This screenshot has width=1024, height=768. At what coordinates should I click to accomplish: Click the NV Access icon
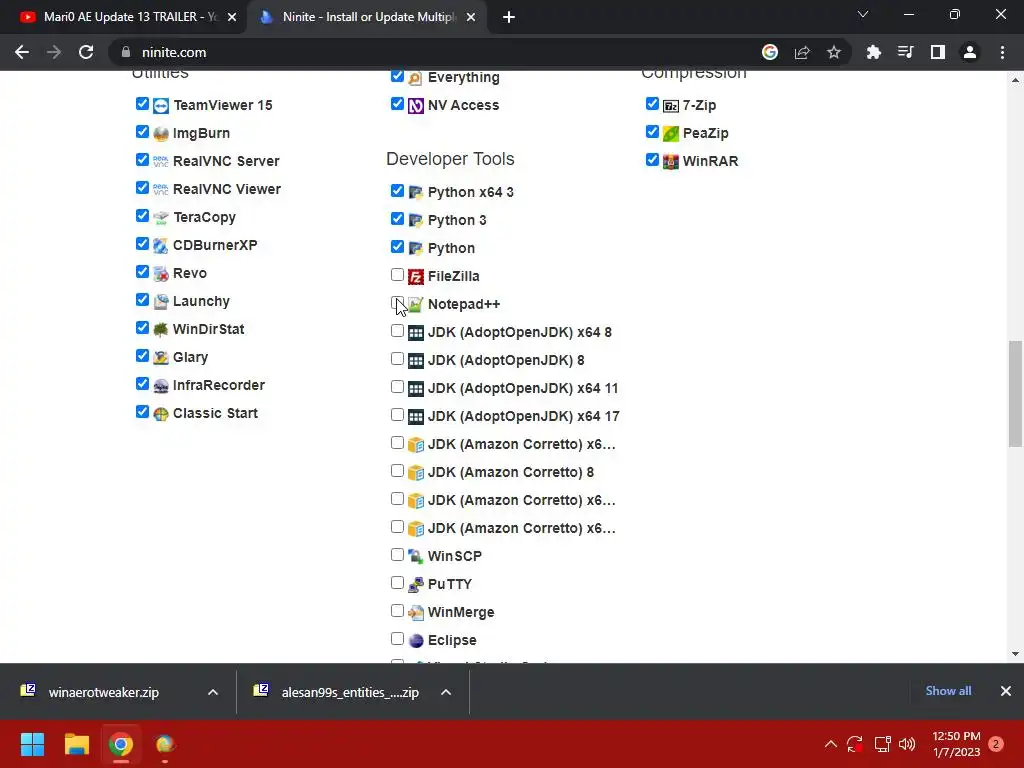coord(415,105)
